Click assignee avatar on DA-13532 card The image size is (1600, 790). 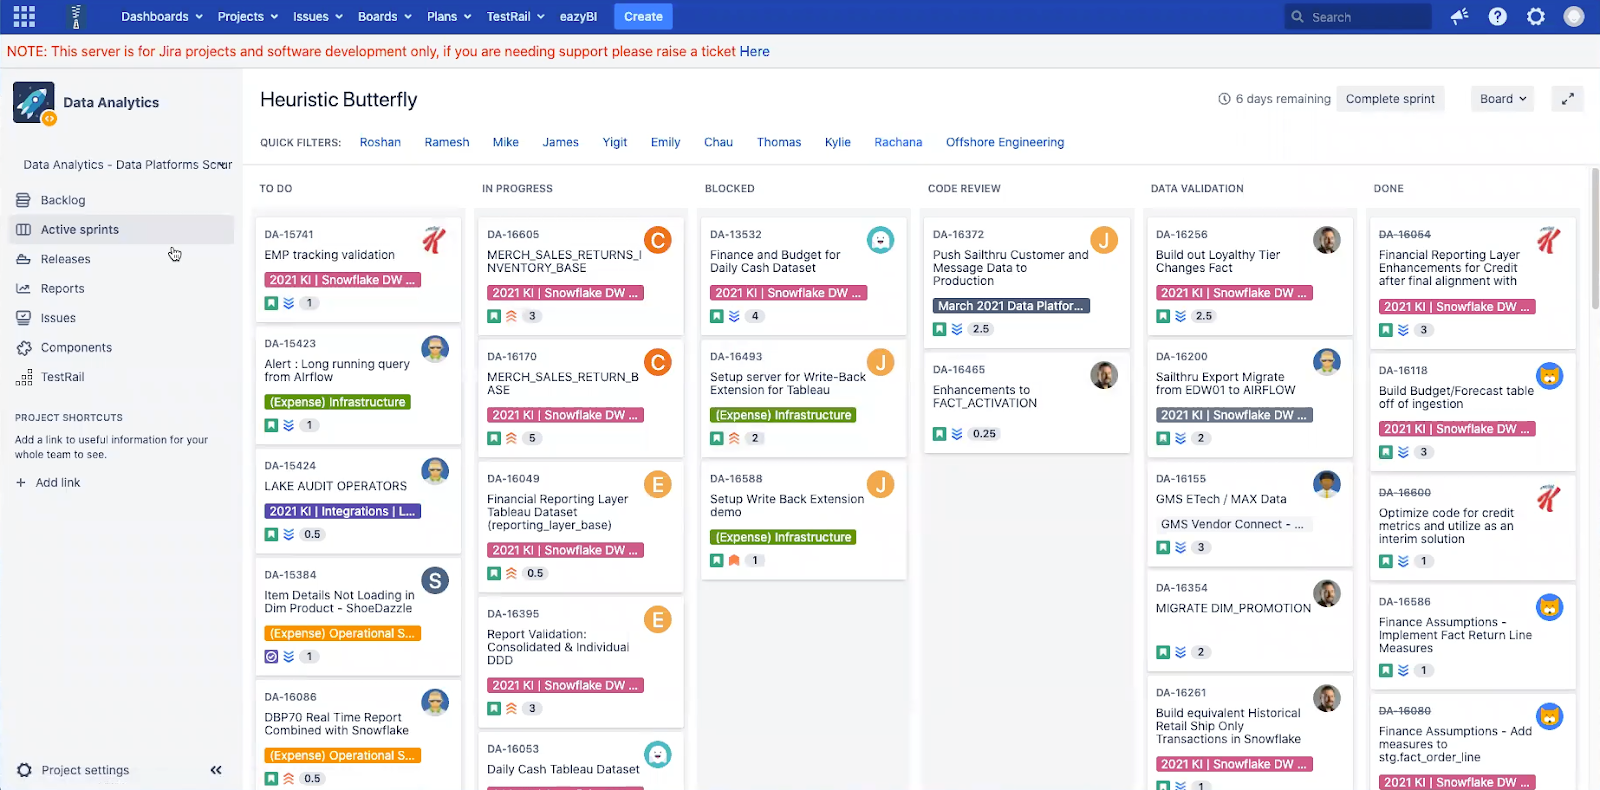click(880, 240)
